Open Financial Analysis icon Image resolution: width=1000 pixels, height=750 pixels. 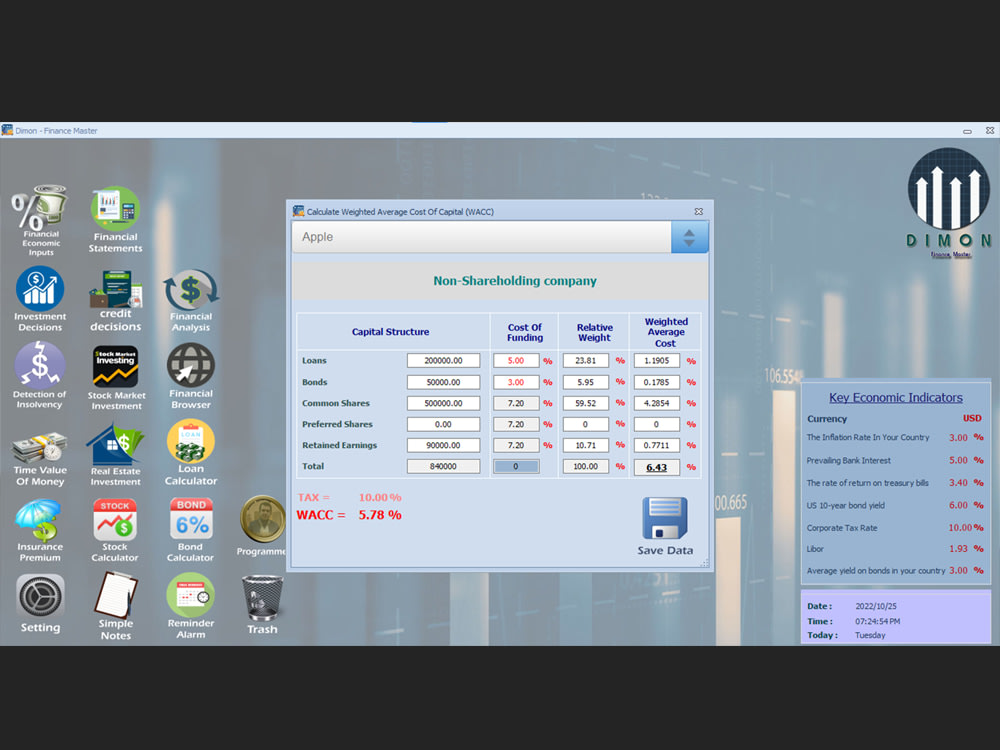(191, 300)
